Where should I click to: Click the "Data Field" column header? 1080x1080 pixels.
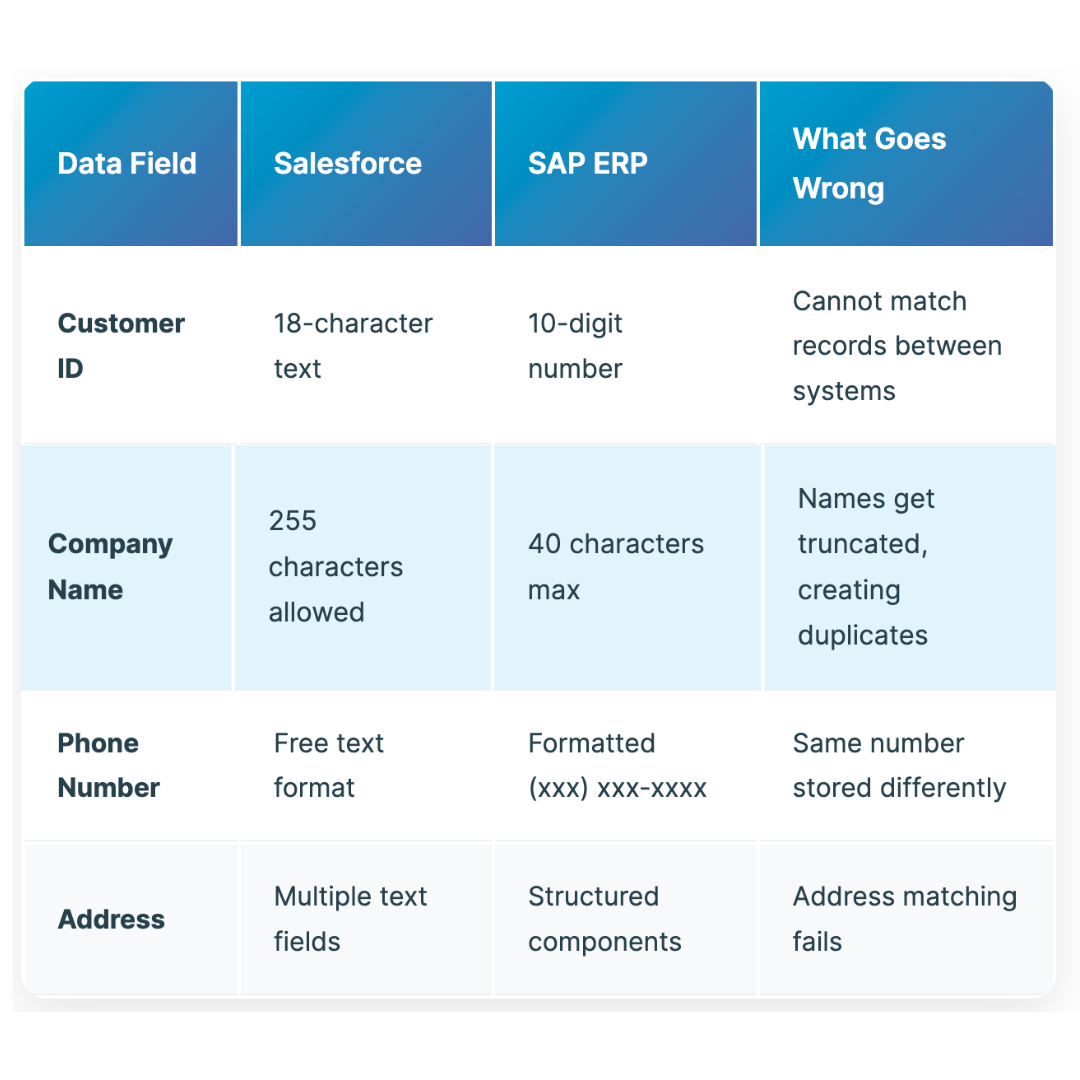pyautogui.click(x=127, y=164)
